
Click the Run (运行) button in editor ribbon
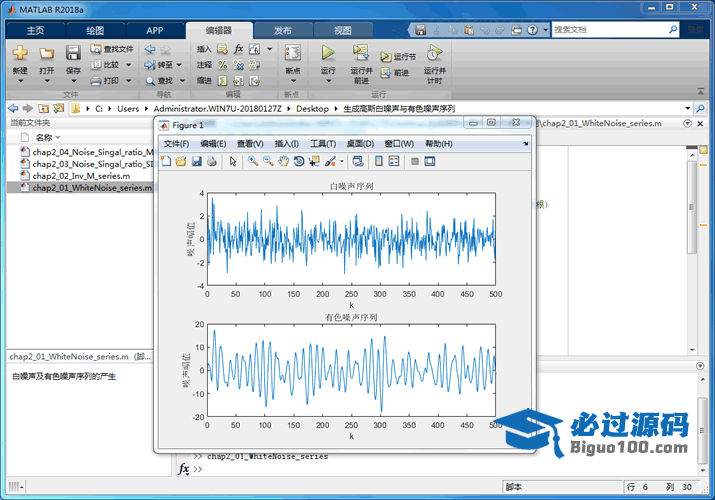[x=328, y=57]
